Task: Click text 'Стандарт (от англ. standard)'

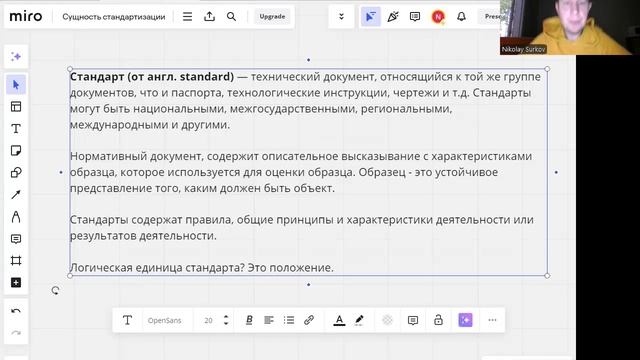Action: [152, 77]
